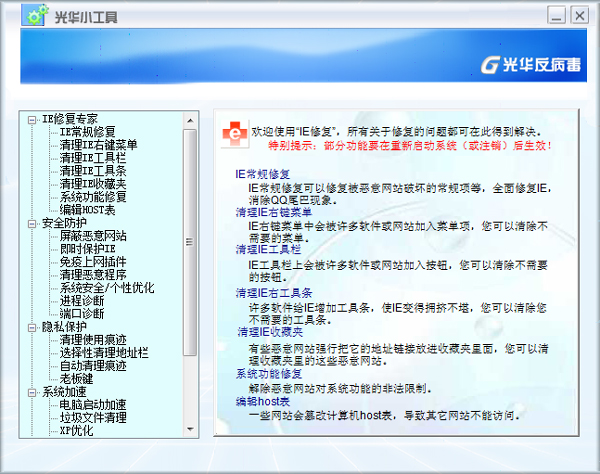Open 电脑启动加速 tree item
This screenshot has height=474, width=600.
click(93, 405)
